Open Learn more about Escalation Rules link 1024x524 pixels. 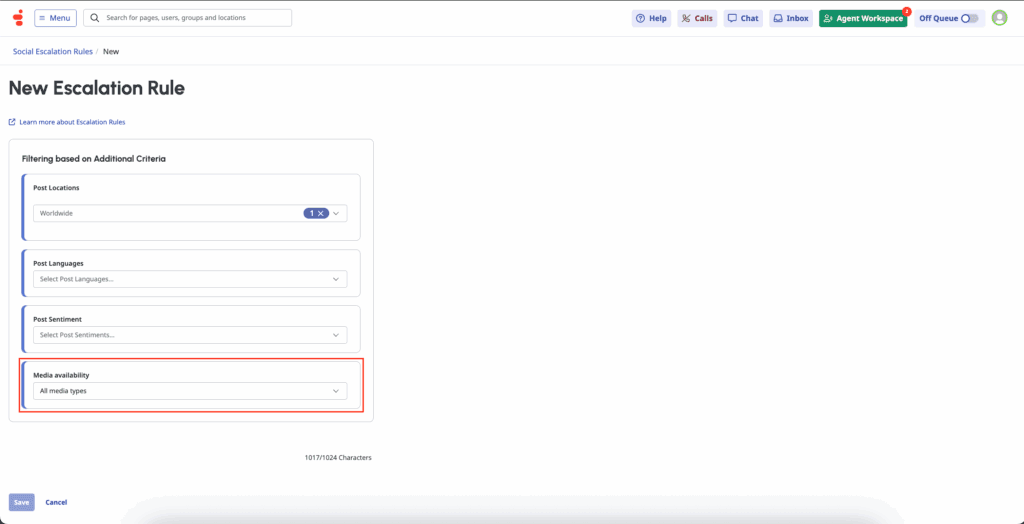(72, 122)
